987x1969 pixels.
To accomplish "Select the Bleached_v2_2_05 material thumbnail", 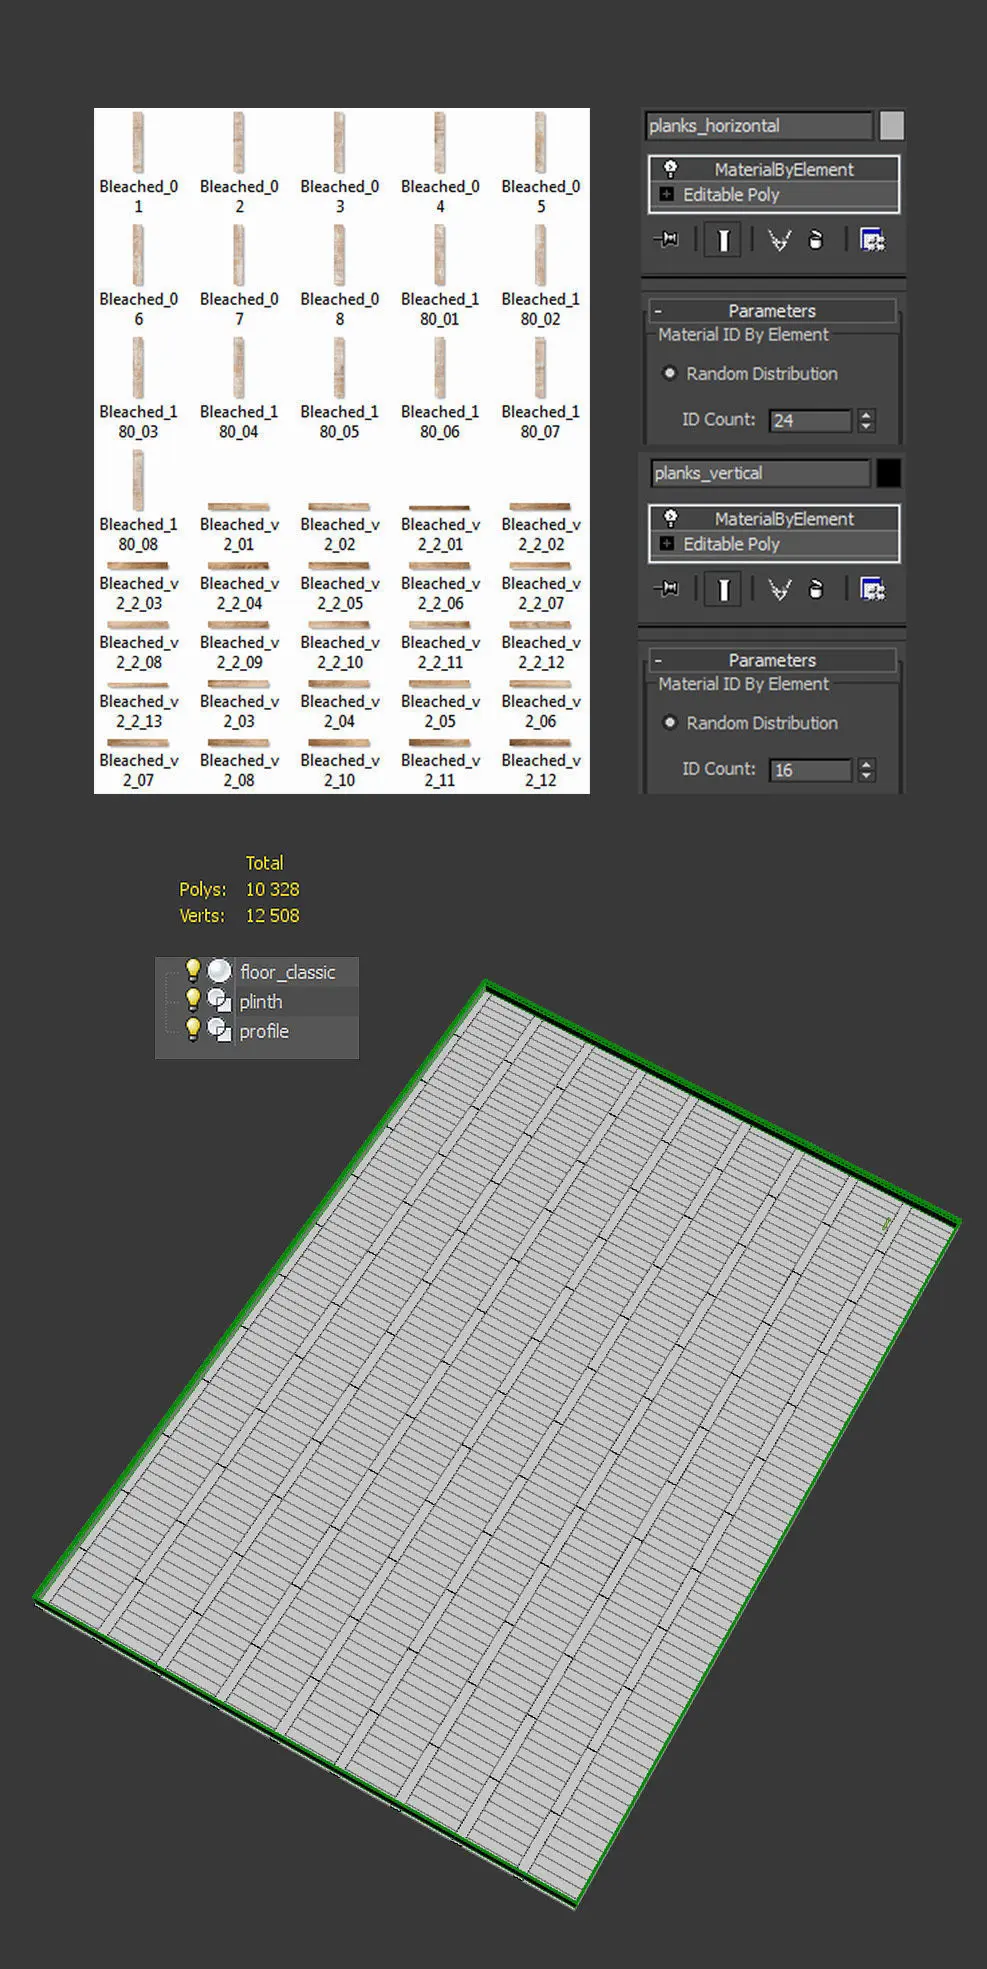I will [x=340, y=566].
